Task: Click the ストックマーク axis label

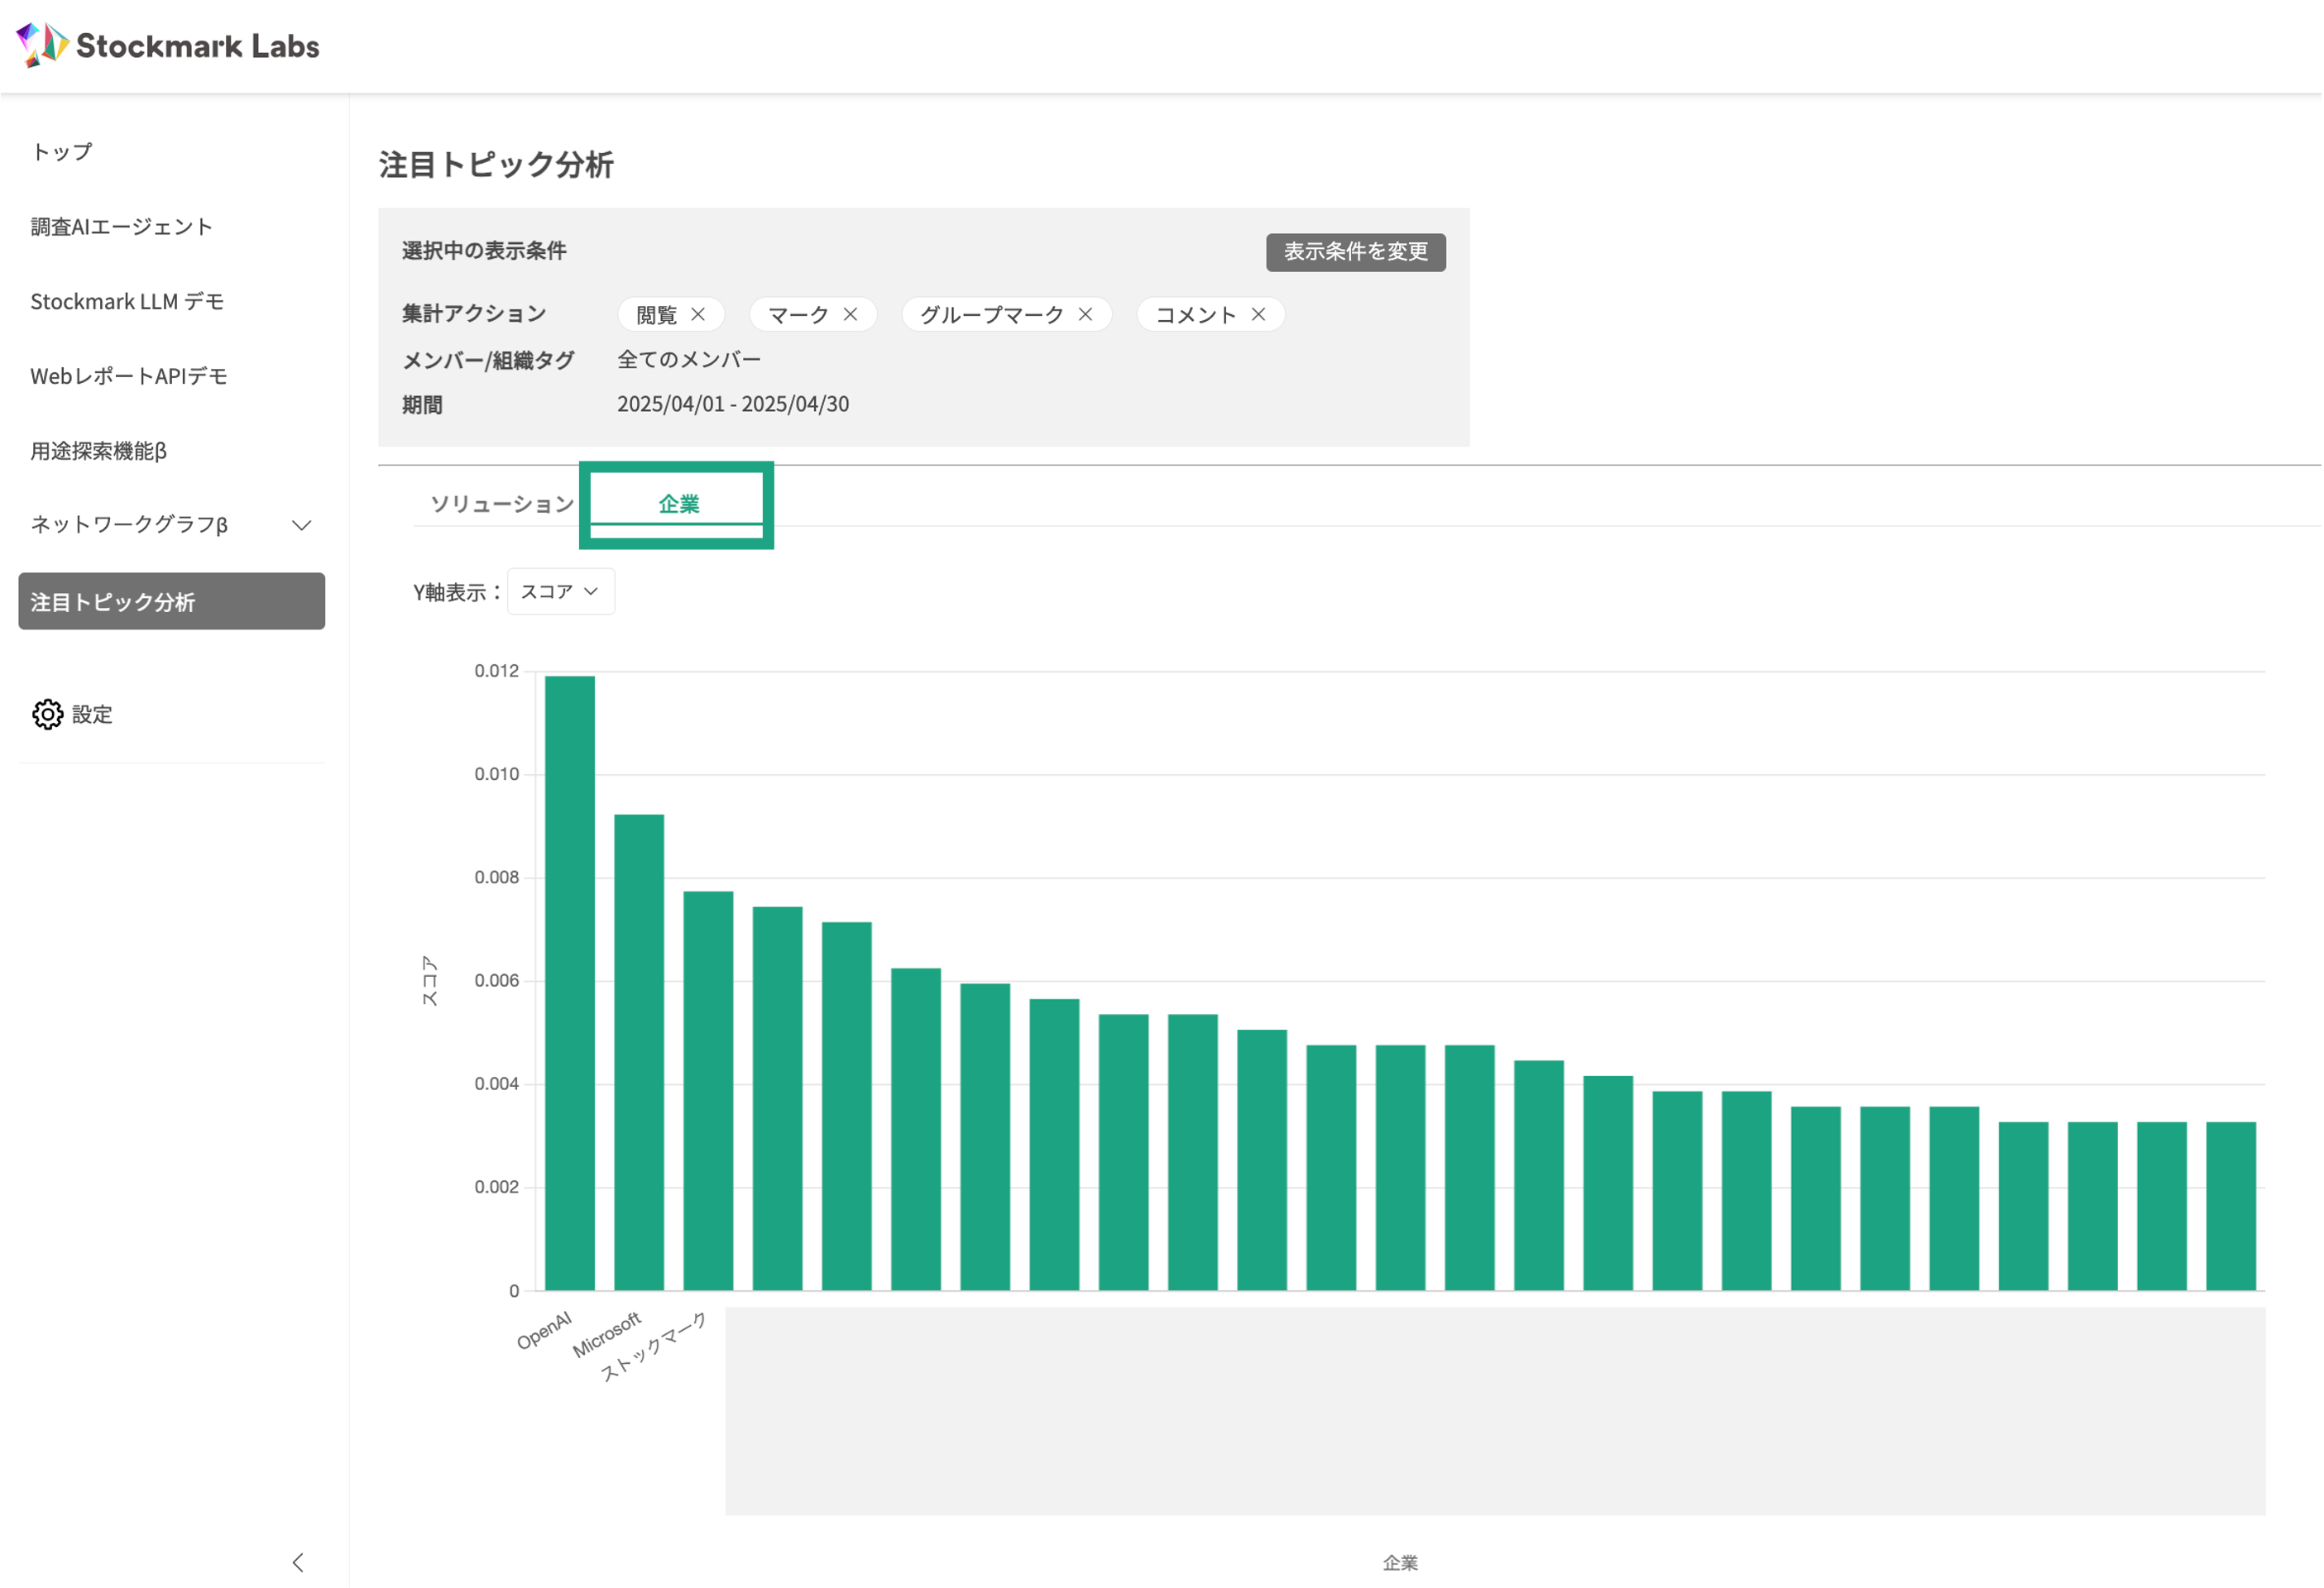Action: [654, 1347]
